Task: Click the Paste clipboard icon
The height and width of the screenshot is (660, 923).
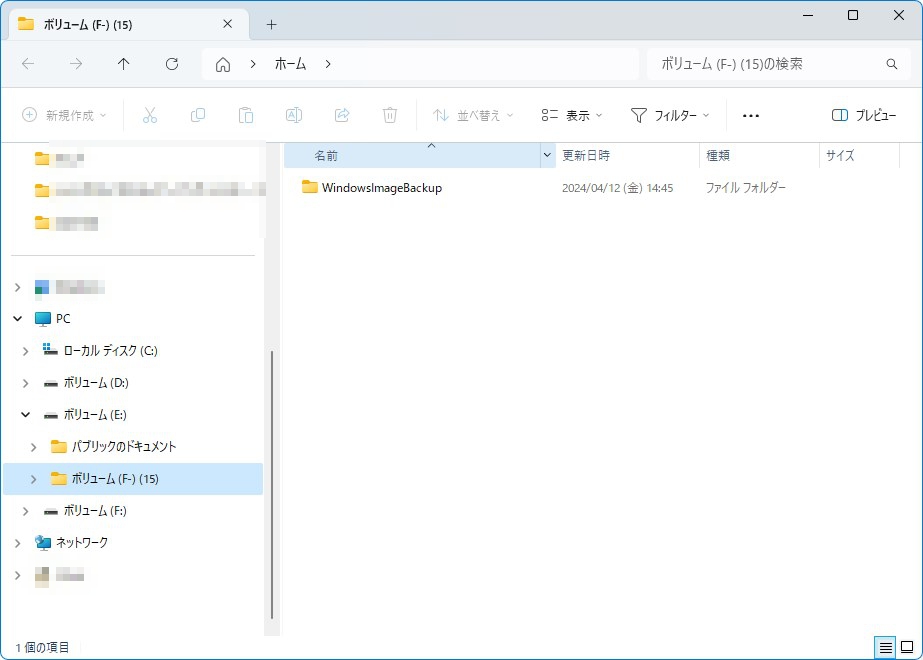Action: click(246, 115)
